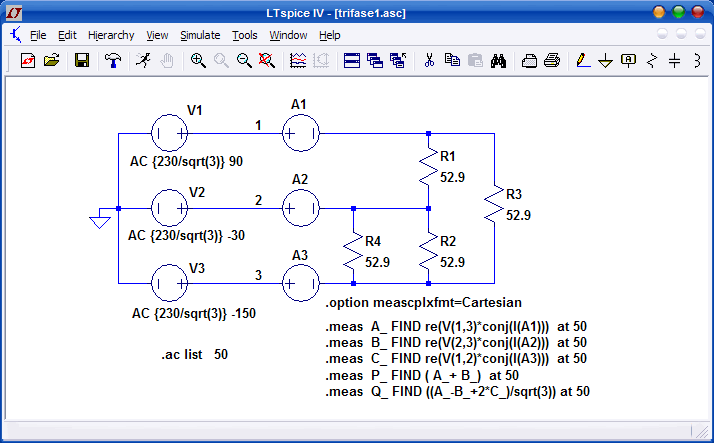
Task: Click the binoculars Find icon
Action: pos(498,61)
